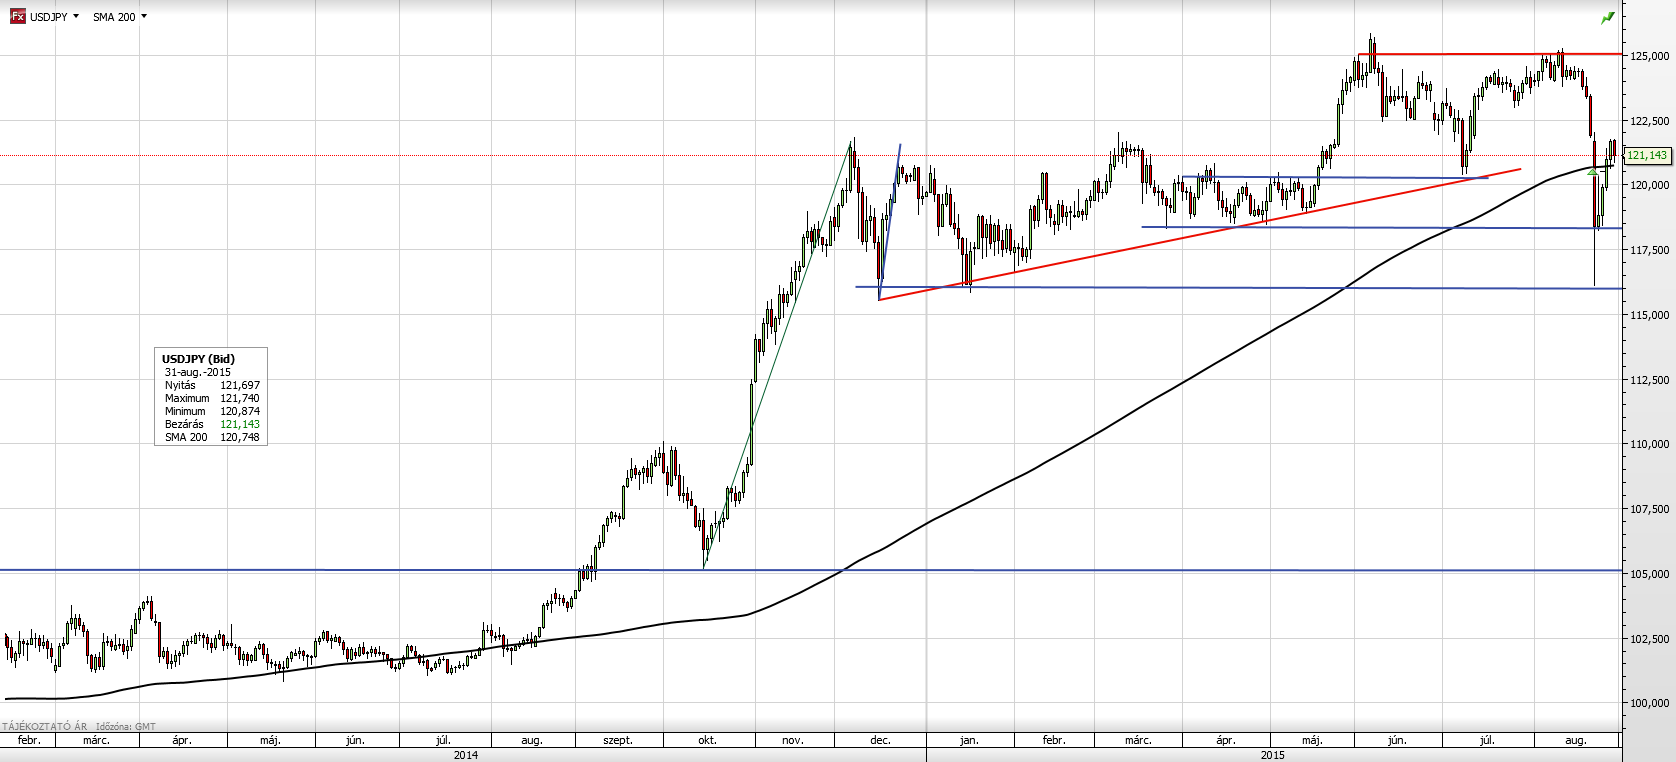The width and height of the screenshot is (1676, 762).
Task: Open the USDJPY symbol dropdown
Action: (x=54, y=17)
